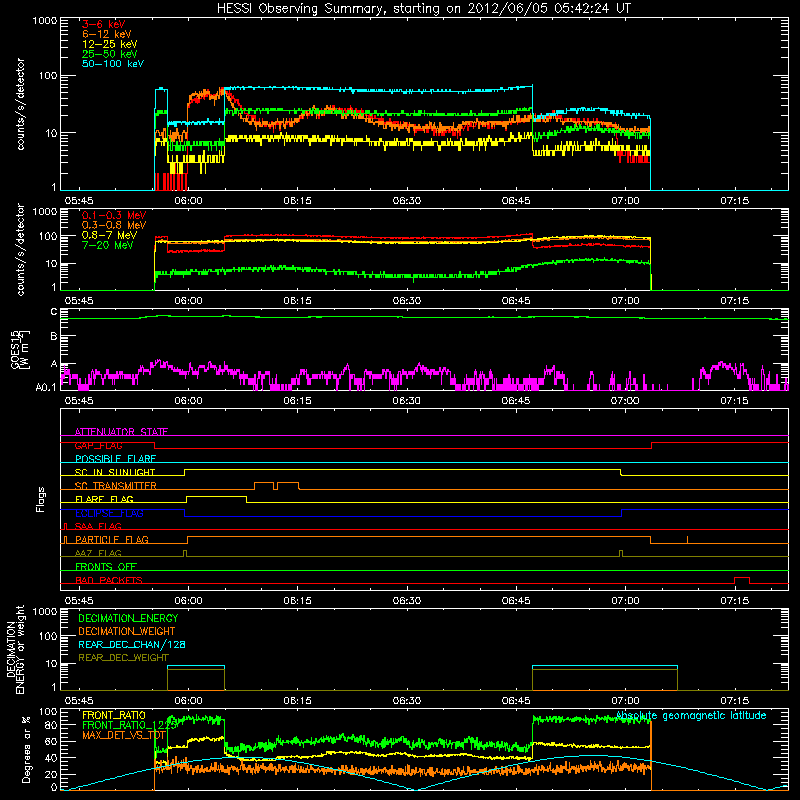Click 07:00 tick under the GOES plot
800x800 pixels.
(x=625, y=401)
